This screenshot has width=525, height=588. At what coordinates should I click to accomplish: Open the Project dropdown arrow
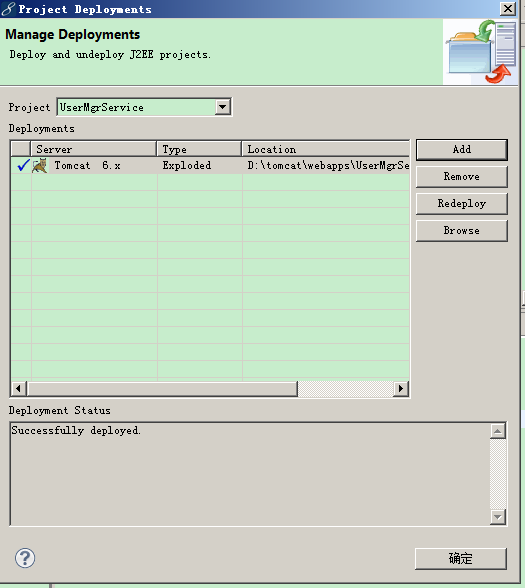222,107
